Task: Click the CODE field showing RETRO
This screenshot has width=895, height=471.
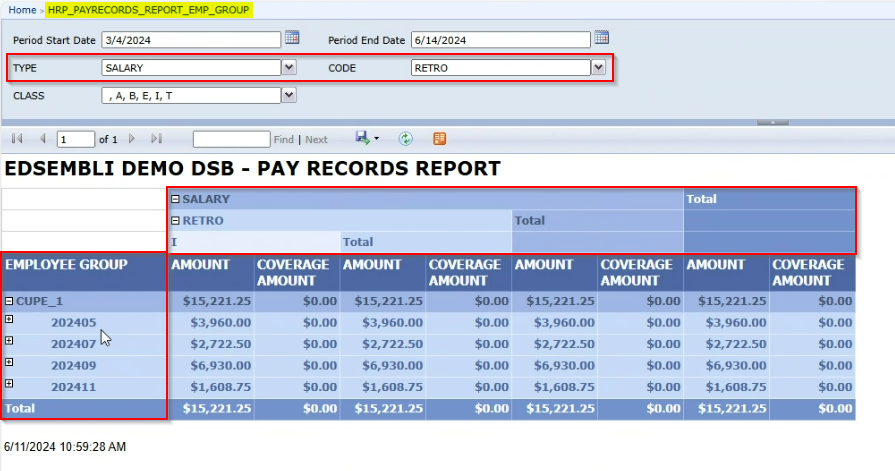Action: point(501,67)
